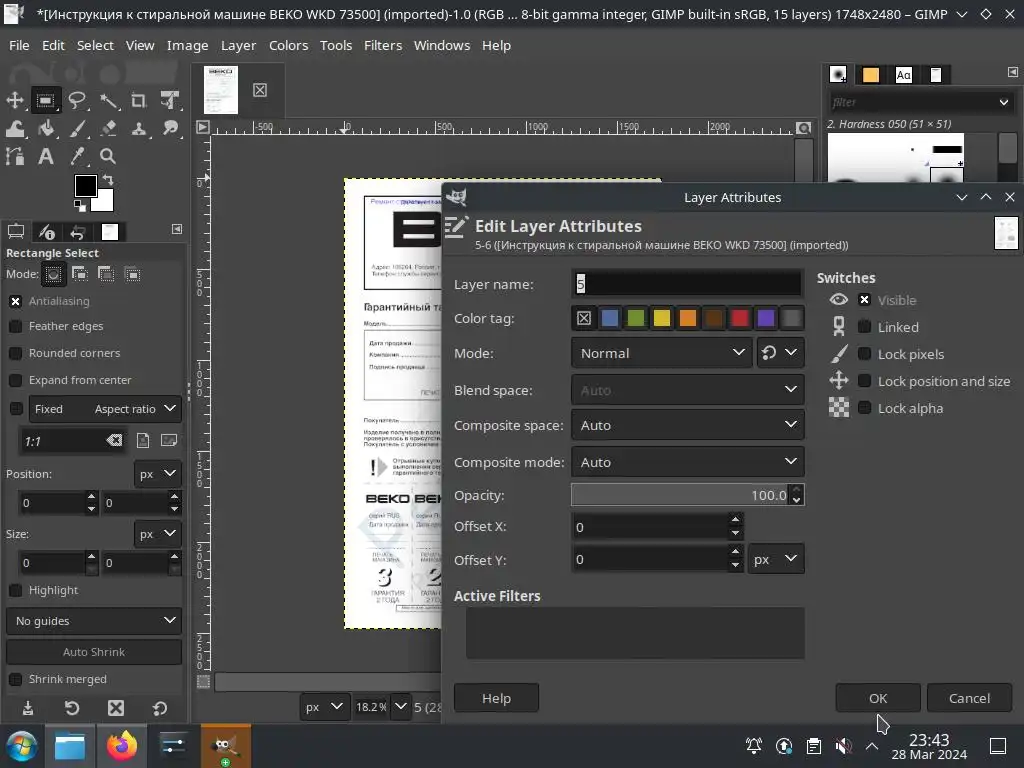Reset colors to default black and white
This screenshot has width=1024, height=768.
(x=80, y=206)
